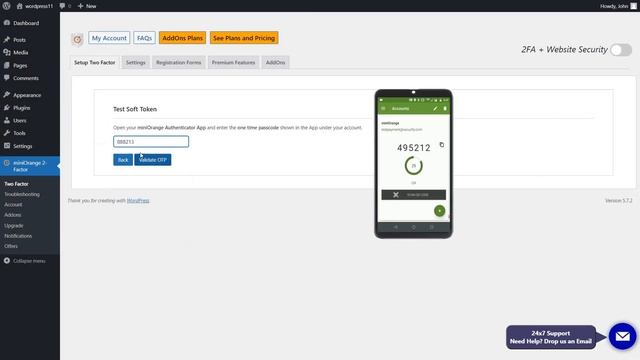640x360 pixels.
Task: Select the Setup Two Factor tab
Action: pos(95,62)
